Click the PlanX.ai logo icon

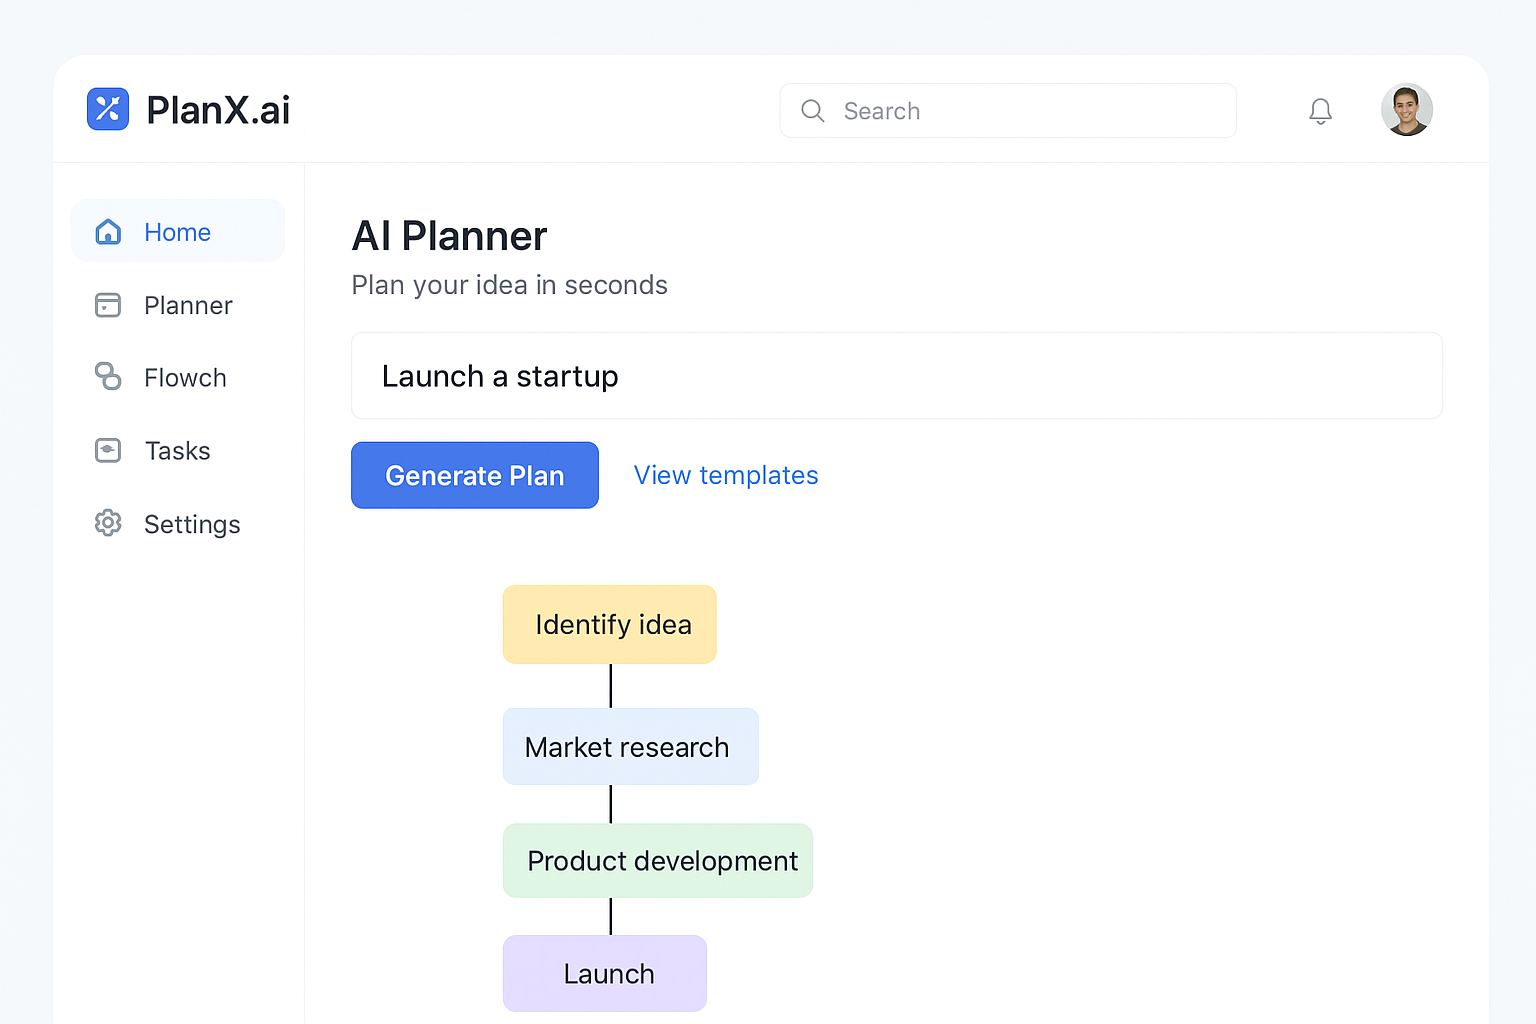108,109
